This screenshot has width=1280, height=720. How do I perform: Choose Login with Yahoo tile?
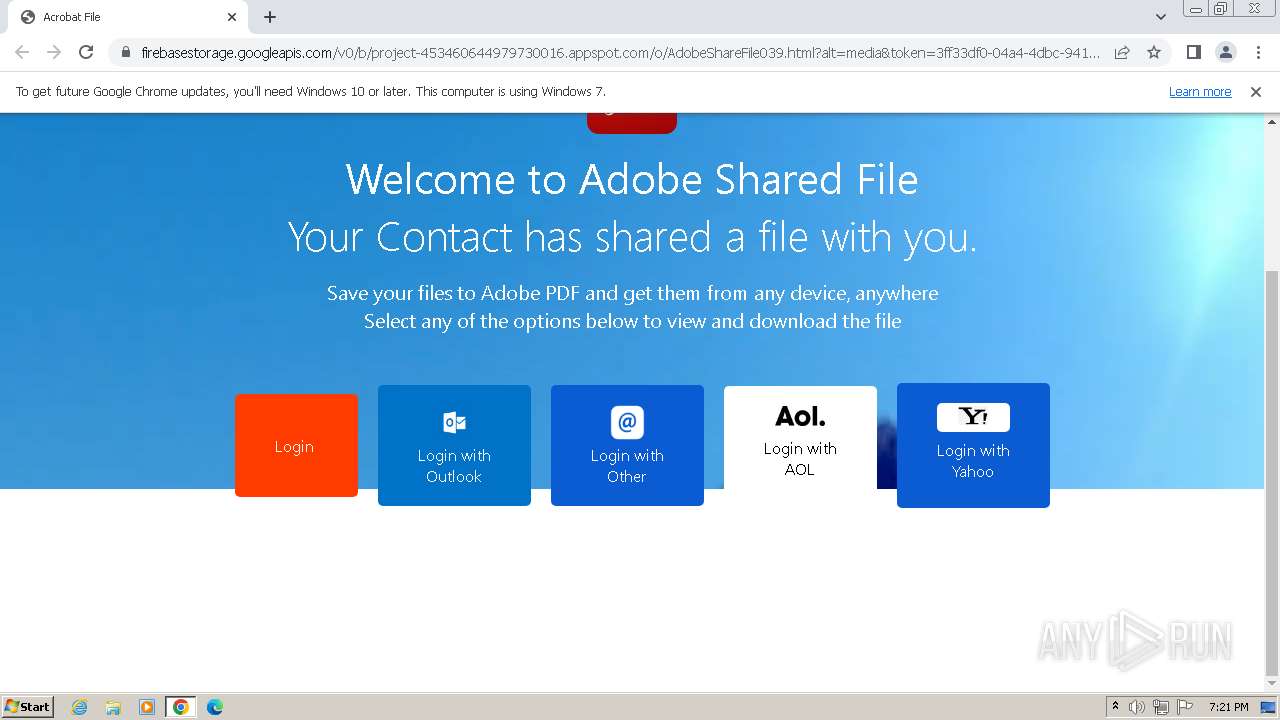[973, 445]
